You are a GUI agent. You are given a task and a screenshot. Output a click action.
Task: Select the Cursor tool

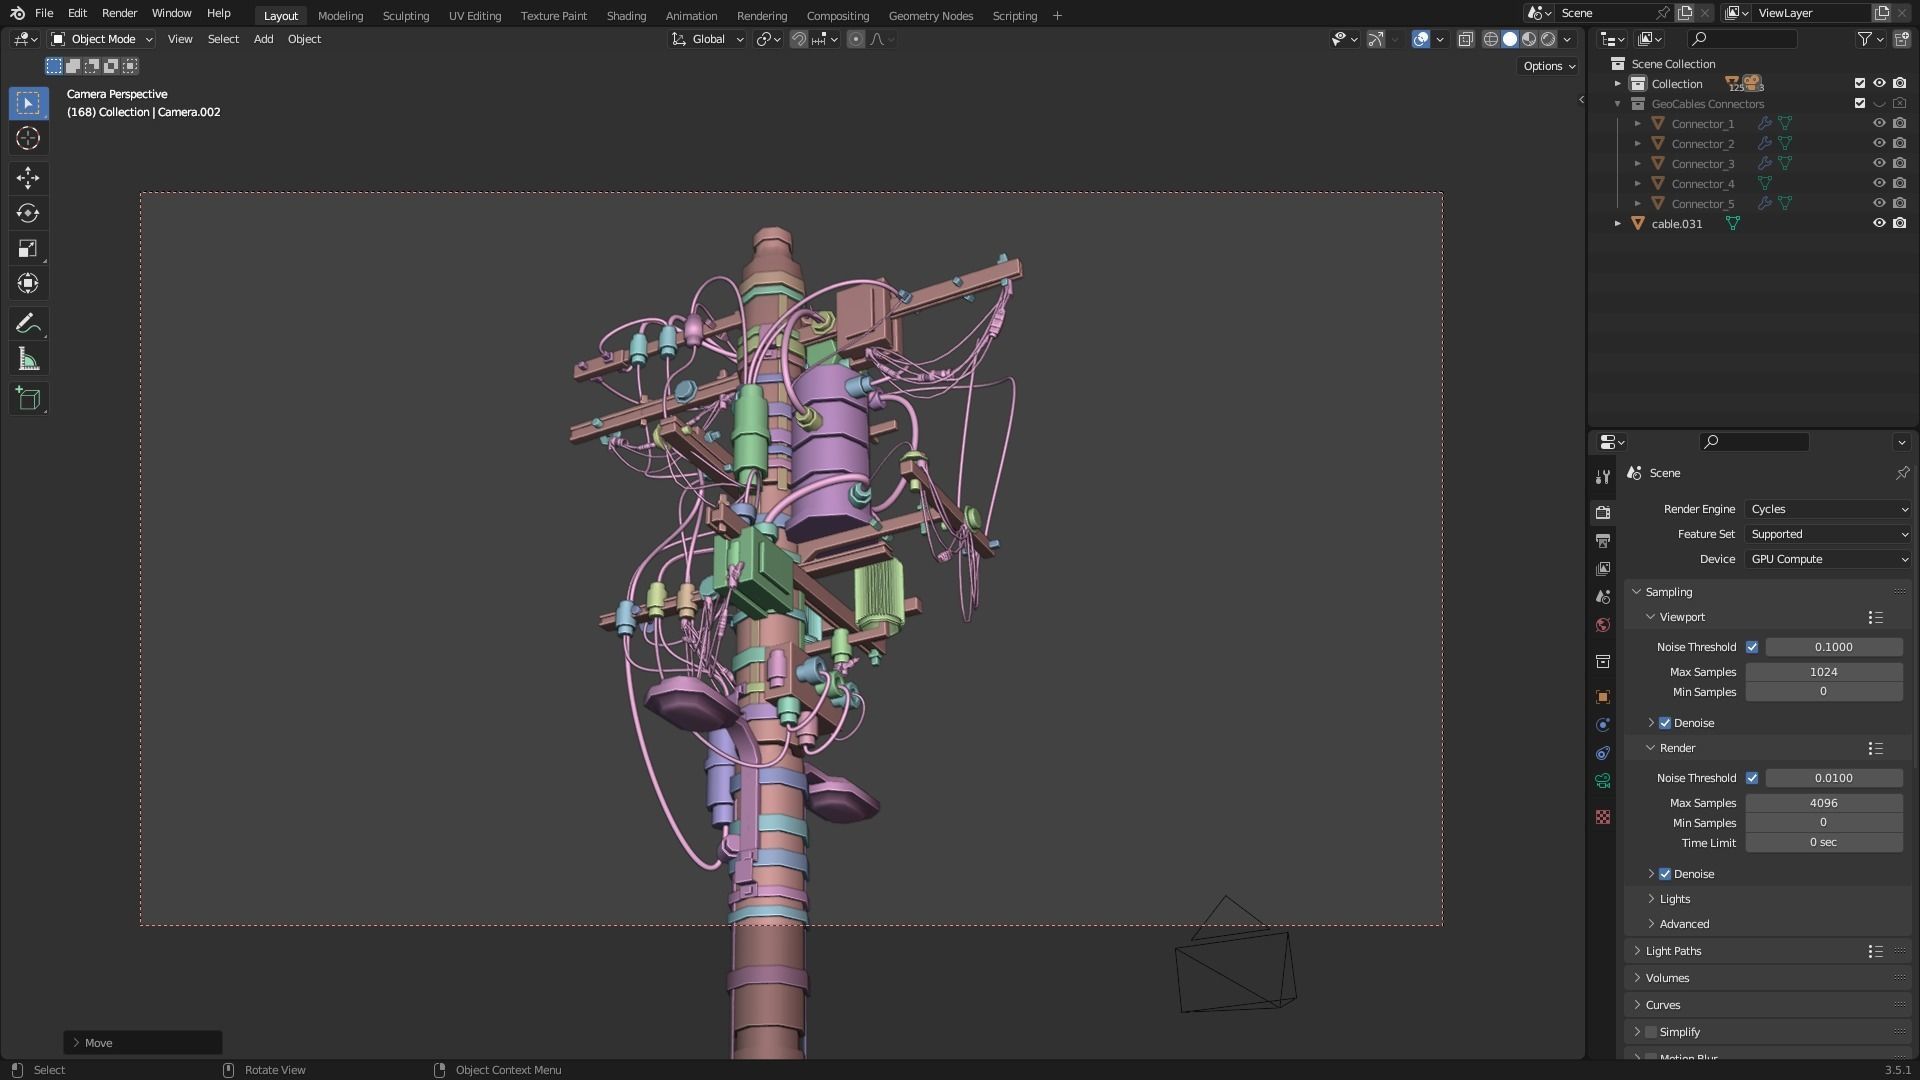coord(28,138)
